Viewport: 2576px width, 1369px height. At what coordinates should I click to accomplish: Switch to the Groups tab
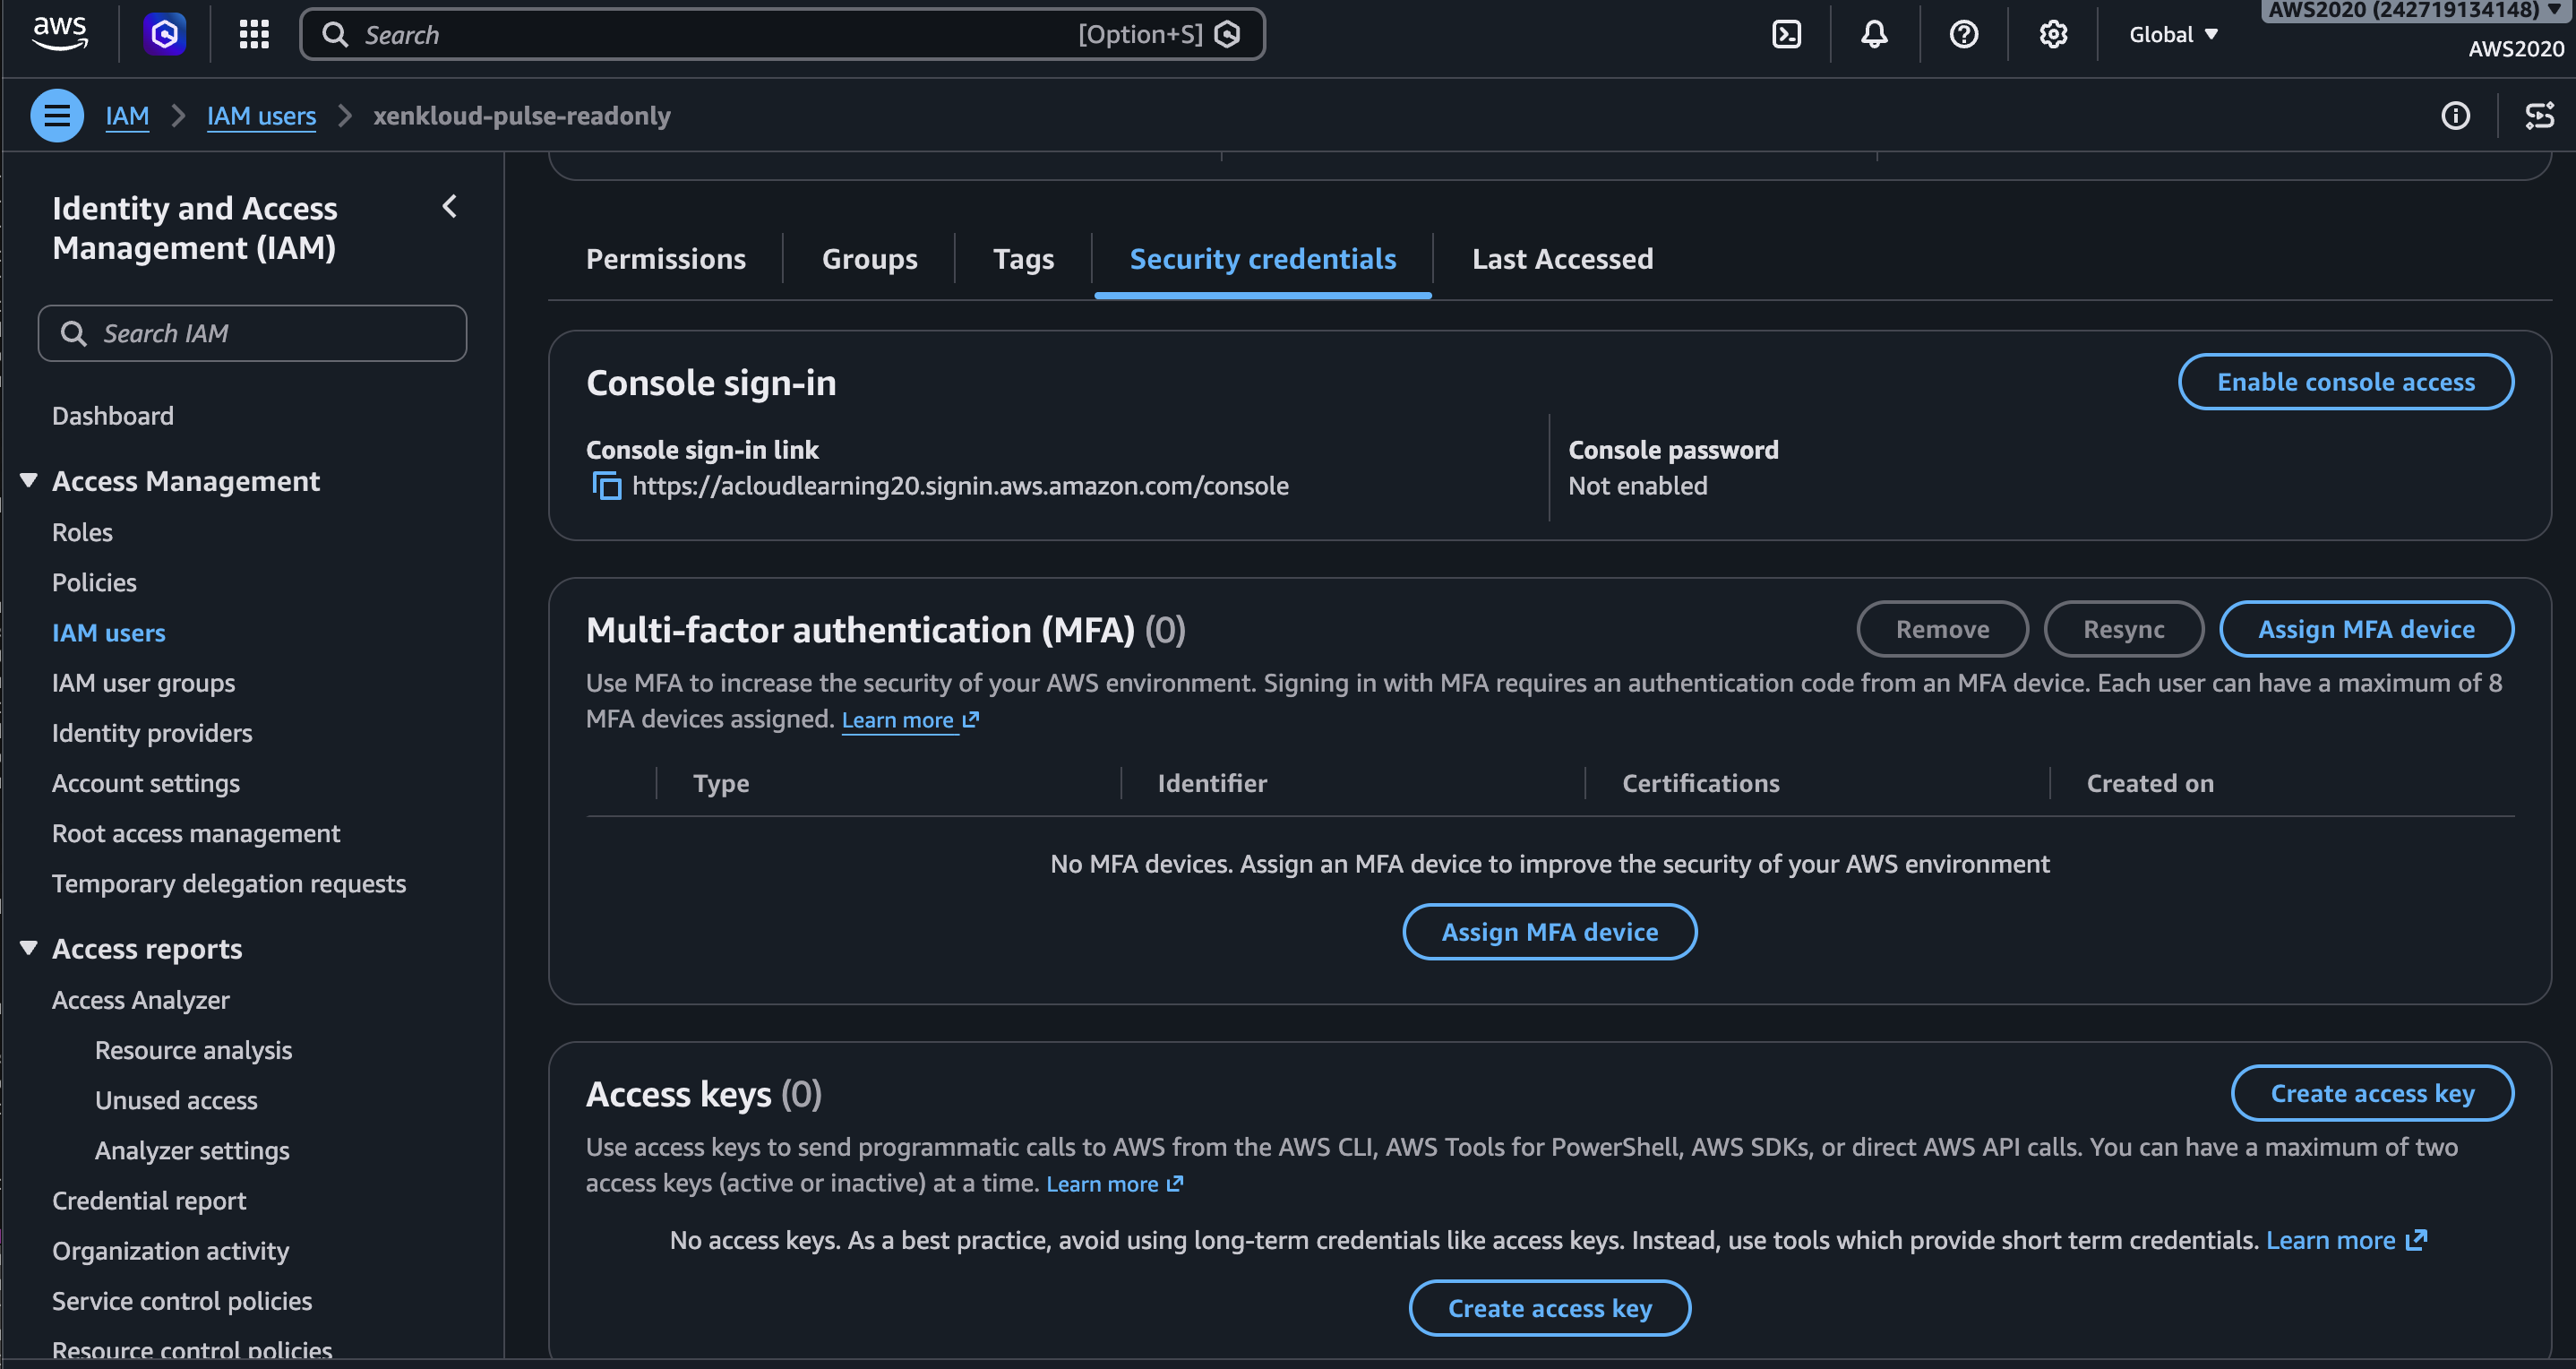click(869, 259)
